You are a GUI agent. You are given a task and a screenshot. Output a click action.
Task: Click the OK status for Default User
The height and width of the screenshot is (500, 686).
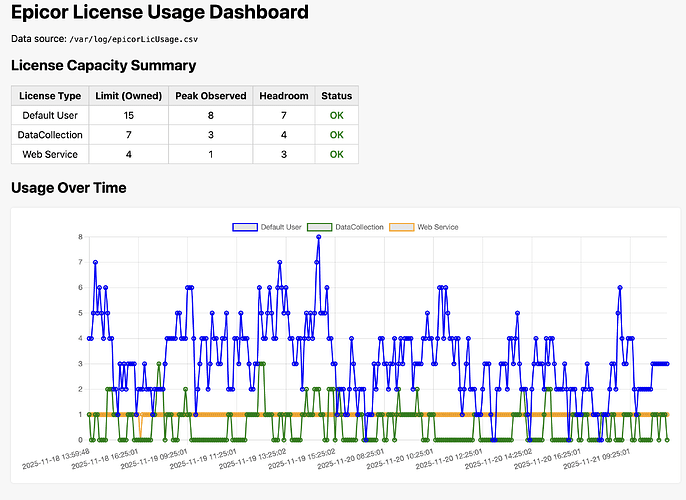click(x=337, y=115)
